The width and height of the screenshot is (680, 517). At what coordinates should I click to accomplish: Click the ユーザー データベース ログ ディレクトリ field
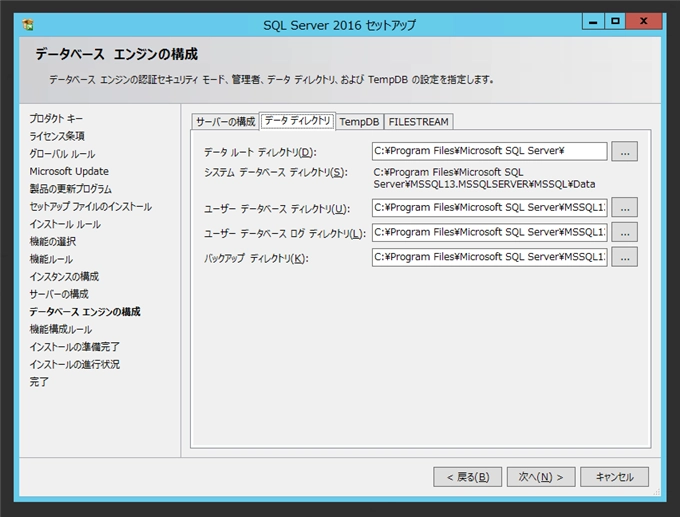pyautogui.click(x=490, y=232)
